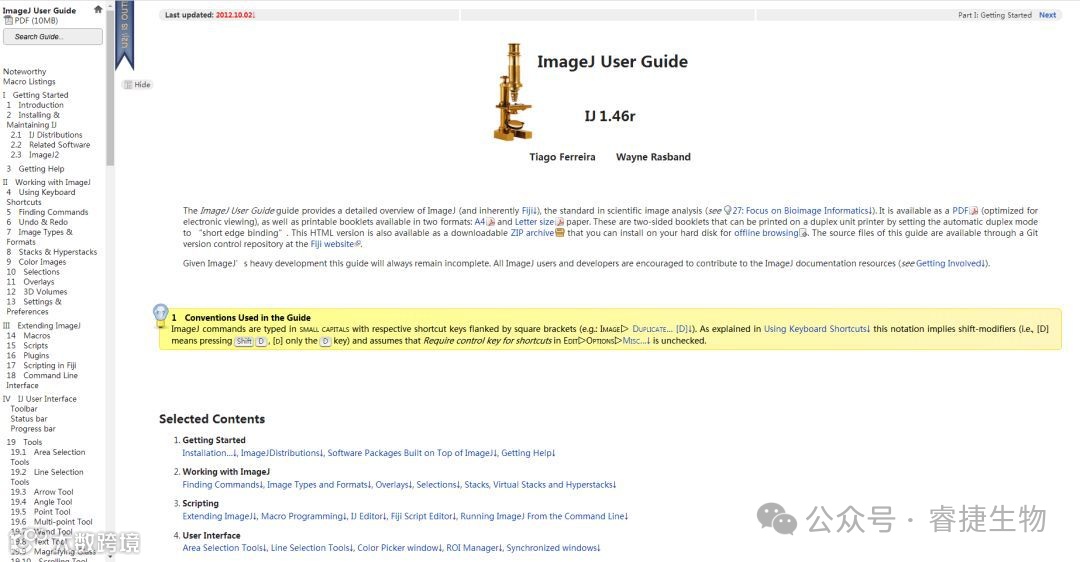1080x562 pixels.
Task: Open Fiji Script Editor contents link
Action: point(424,517)
